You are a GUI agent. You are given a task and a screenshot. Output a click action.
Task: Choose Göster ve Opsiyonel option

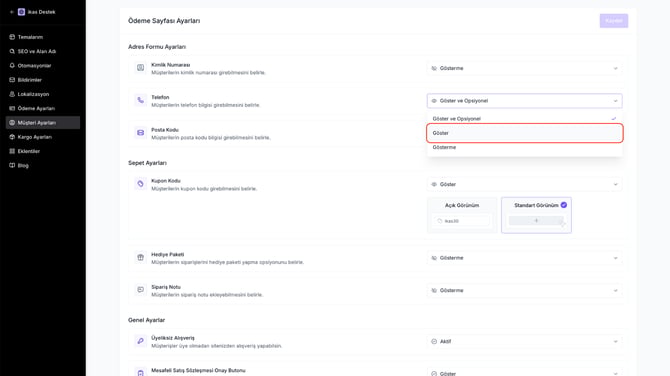[525, 119]
